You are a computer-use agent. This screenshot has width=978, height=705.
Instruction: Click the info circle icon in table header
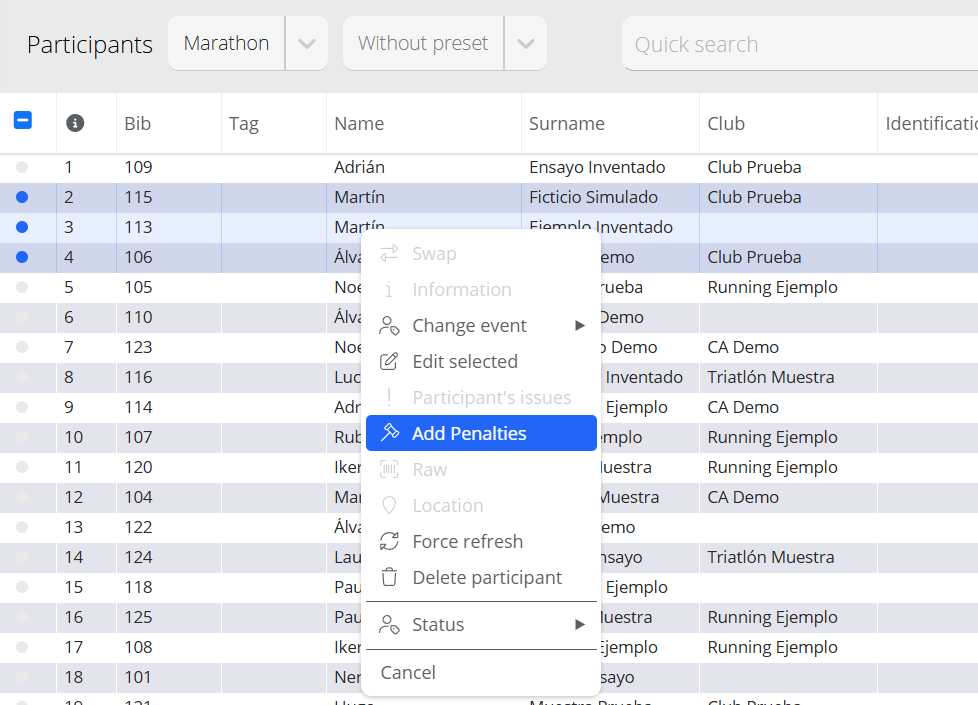[x=75, y=123]
